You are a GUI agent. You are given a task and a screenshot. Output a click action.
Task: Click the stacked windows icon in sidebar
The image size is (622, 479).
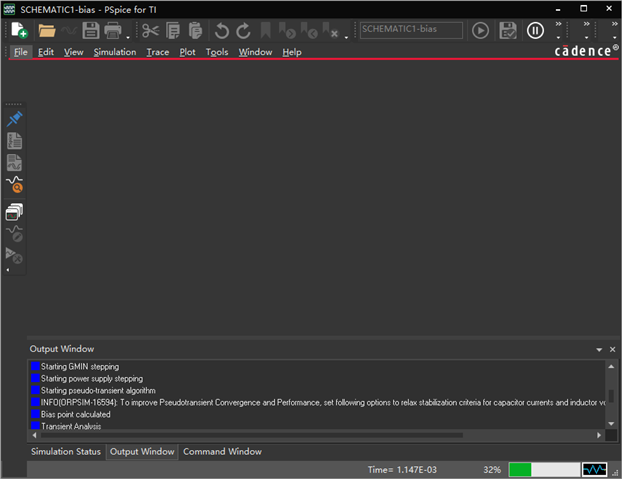(14, 212)
